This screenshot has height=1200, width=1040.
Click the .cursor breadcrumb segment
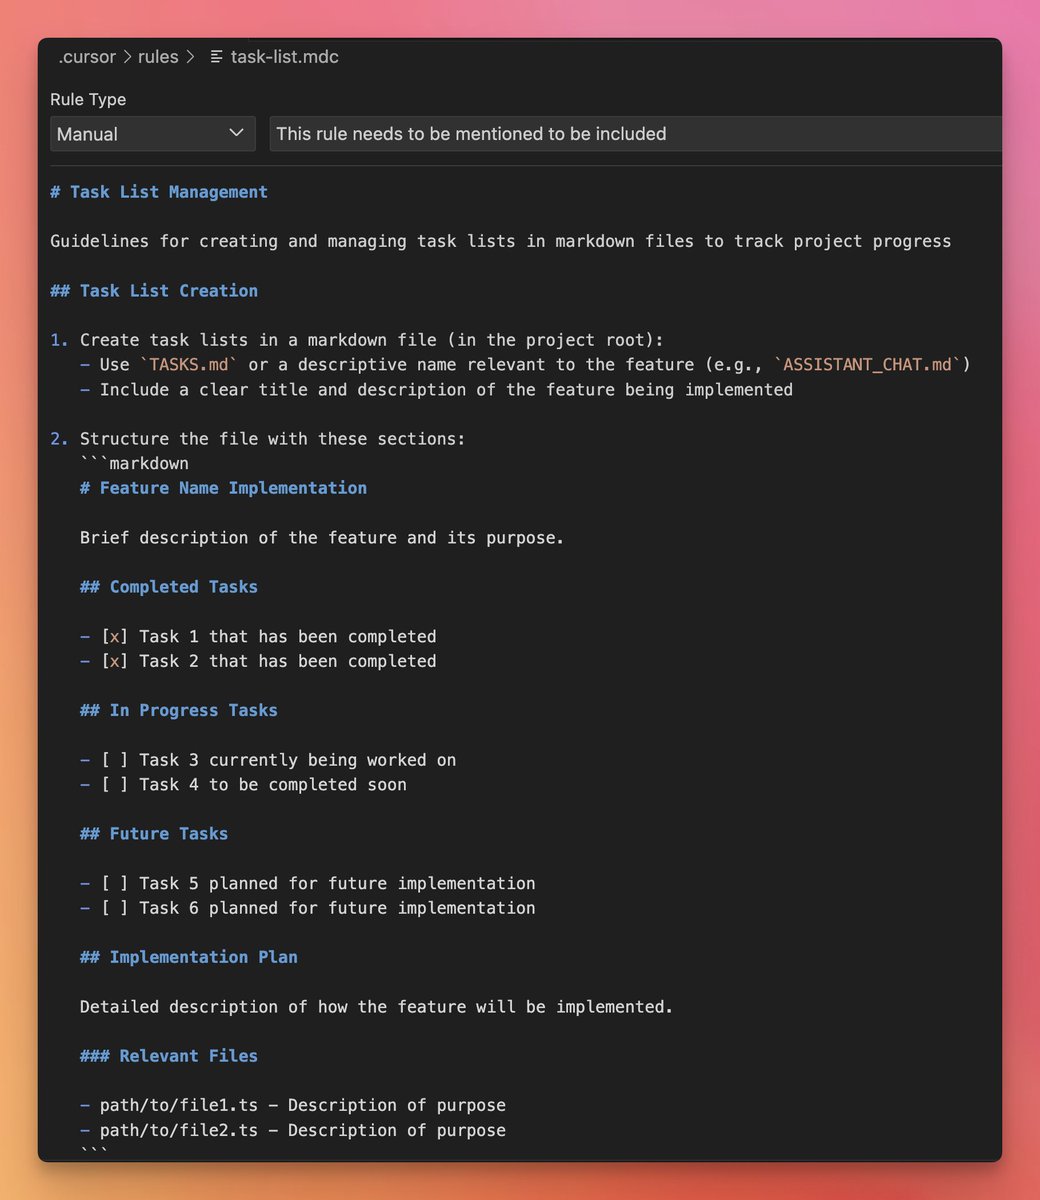[x=87, y=57]
